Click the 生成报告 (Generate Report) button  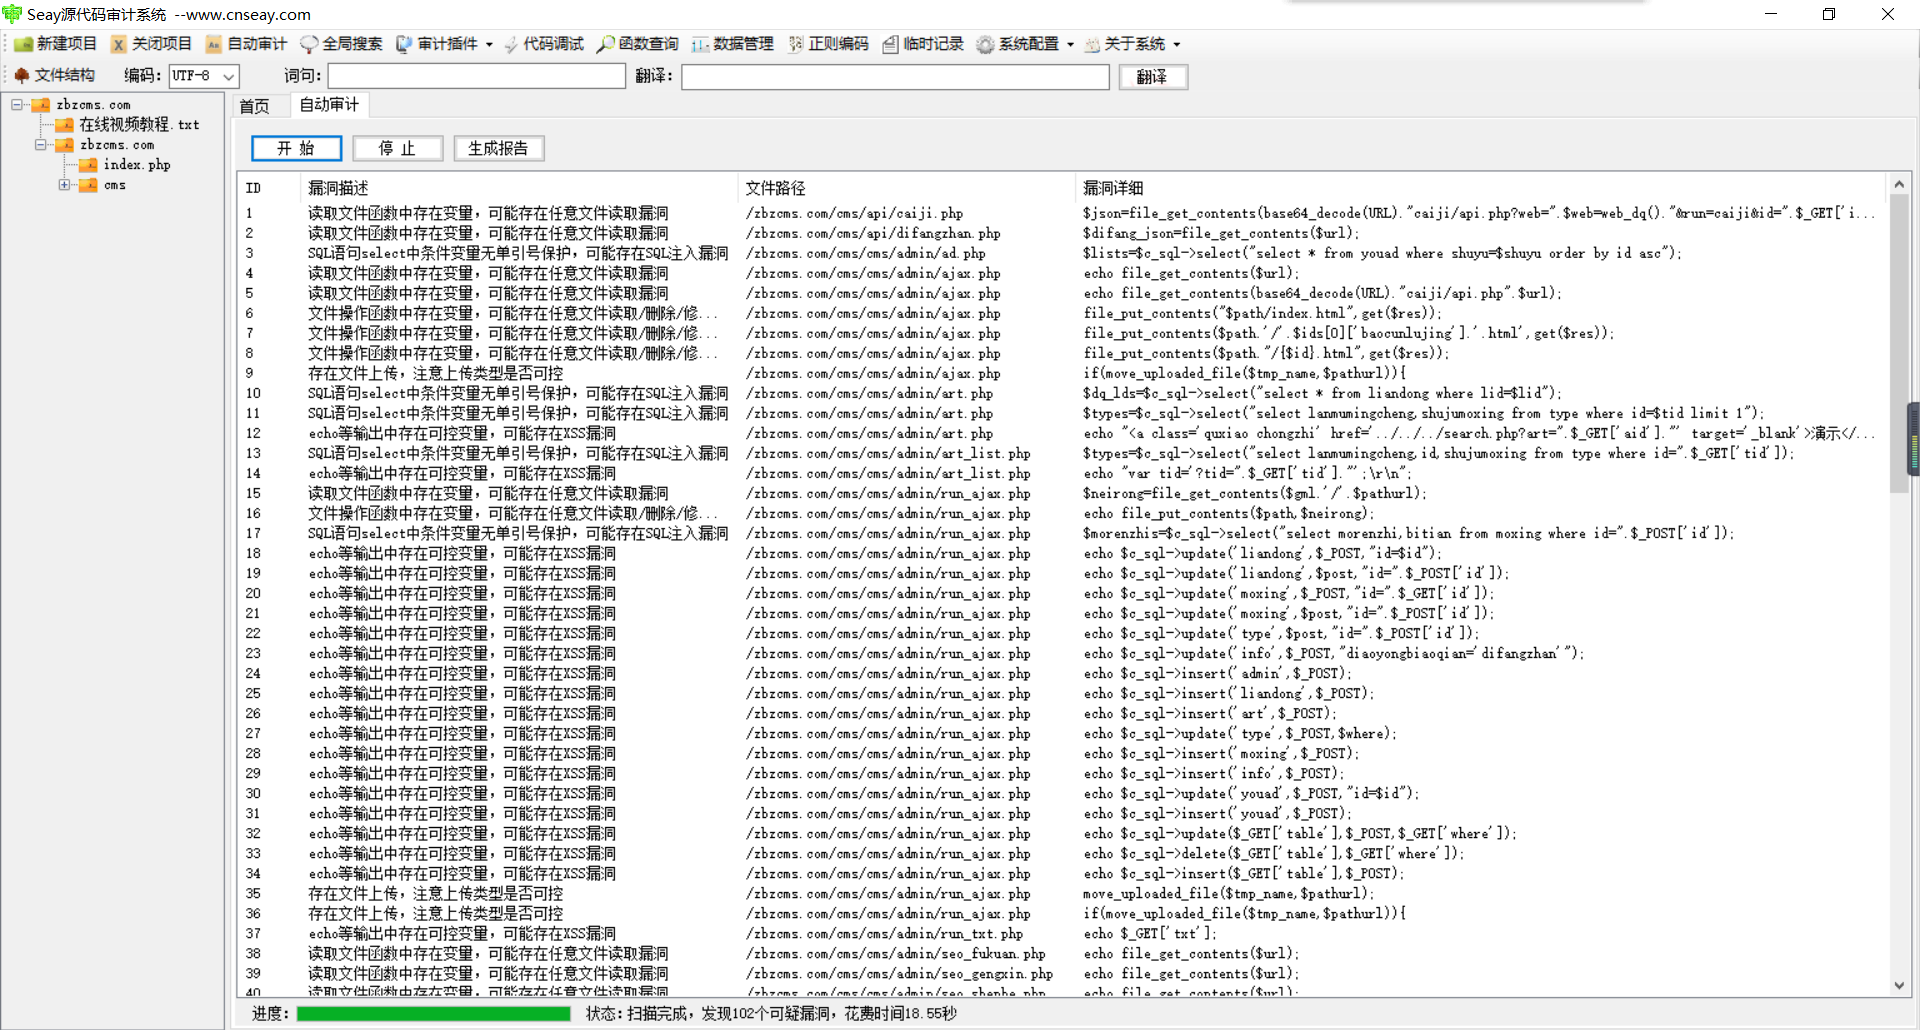[498, 148]
